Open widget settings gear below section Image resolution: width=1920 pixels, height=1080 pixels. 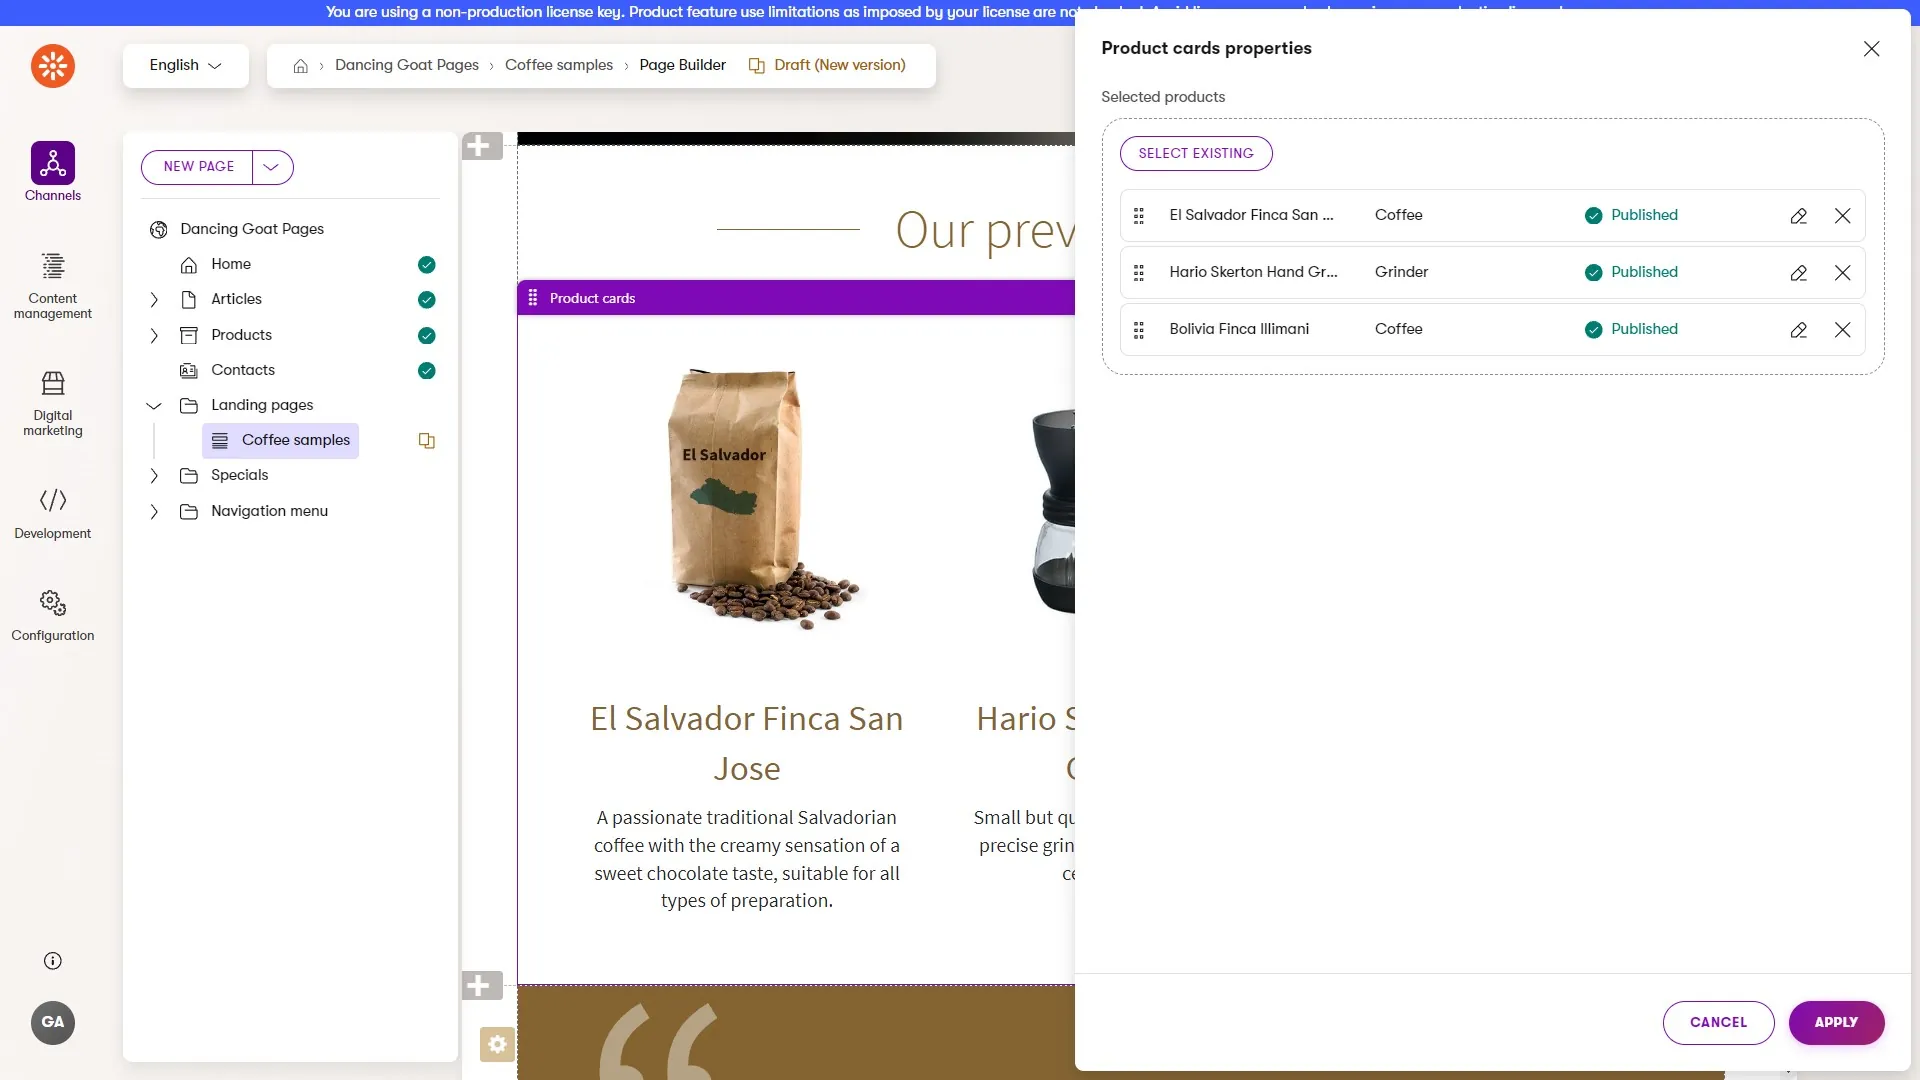click(497, 1044)
